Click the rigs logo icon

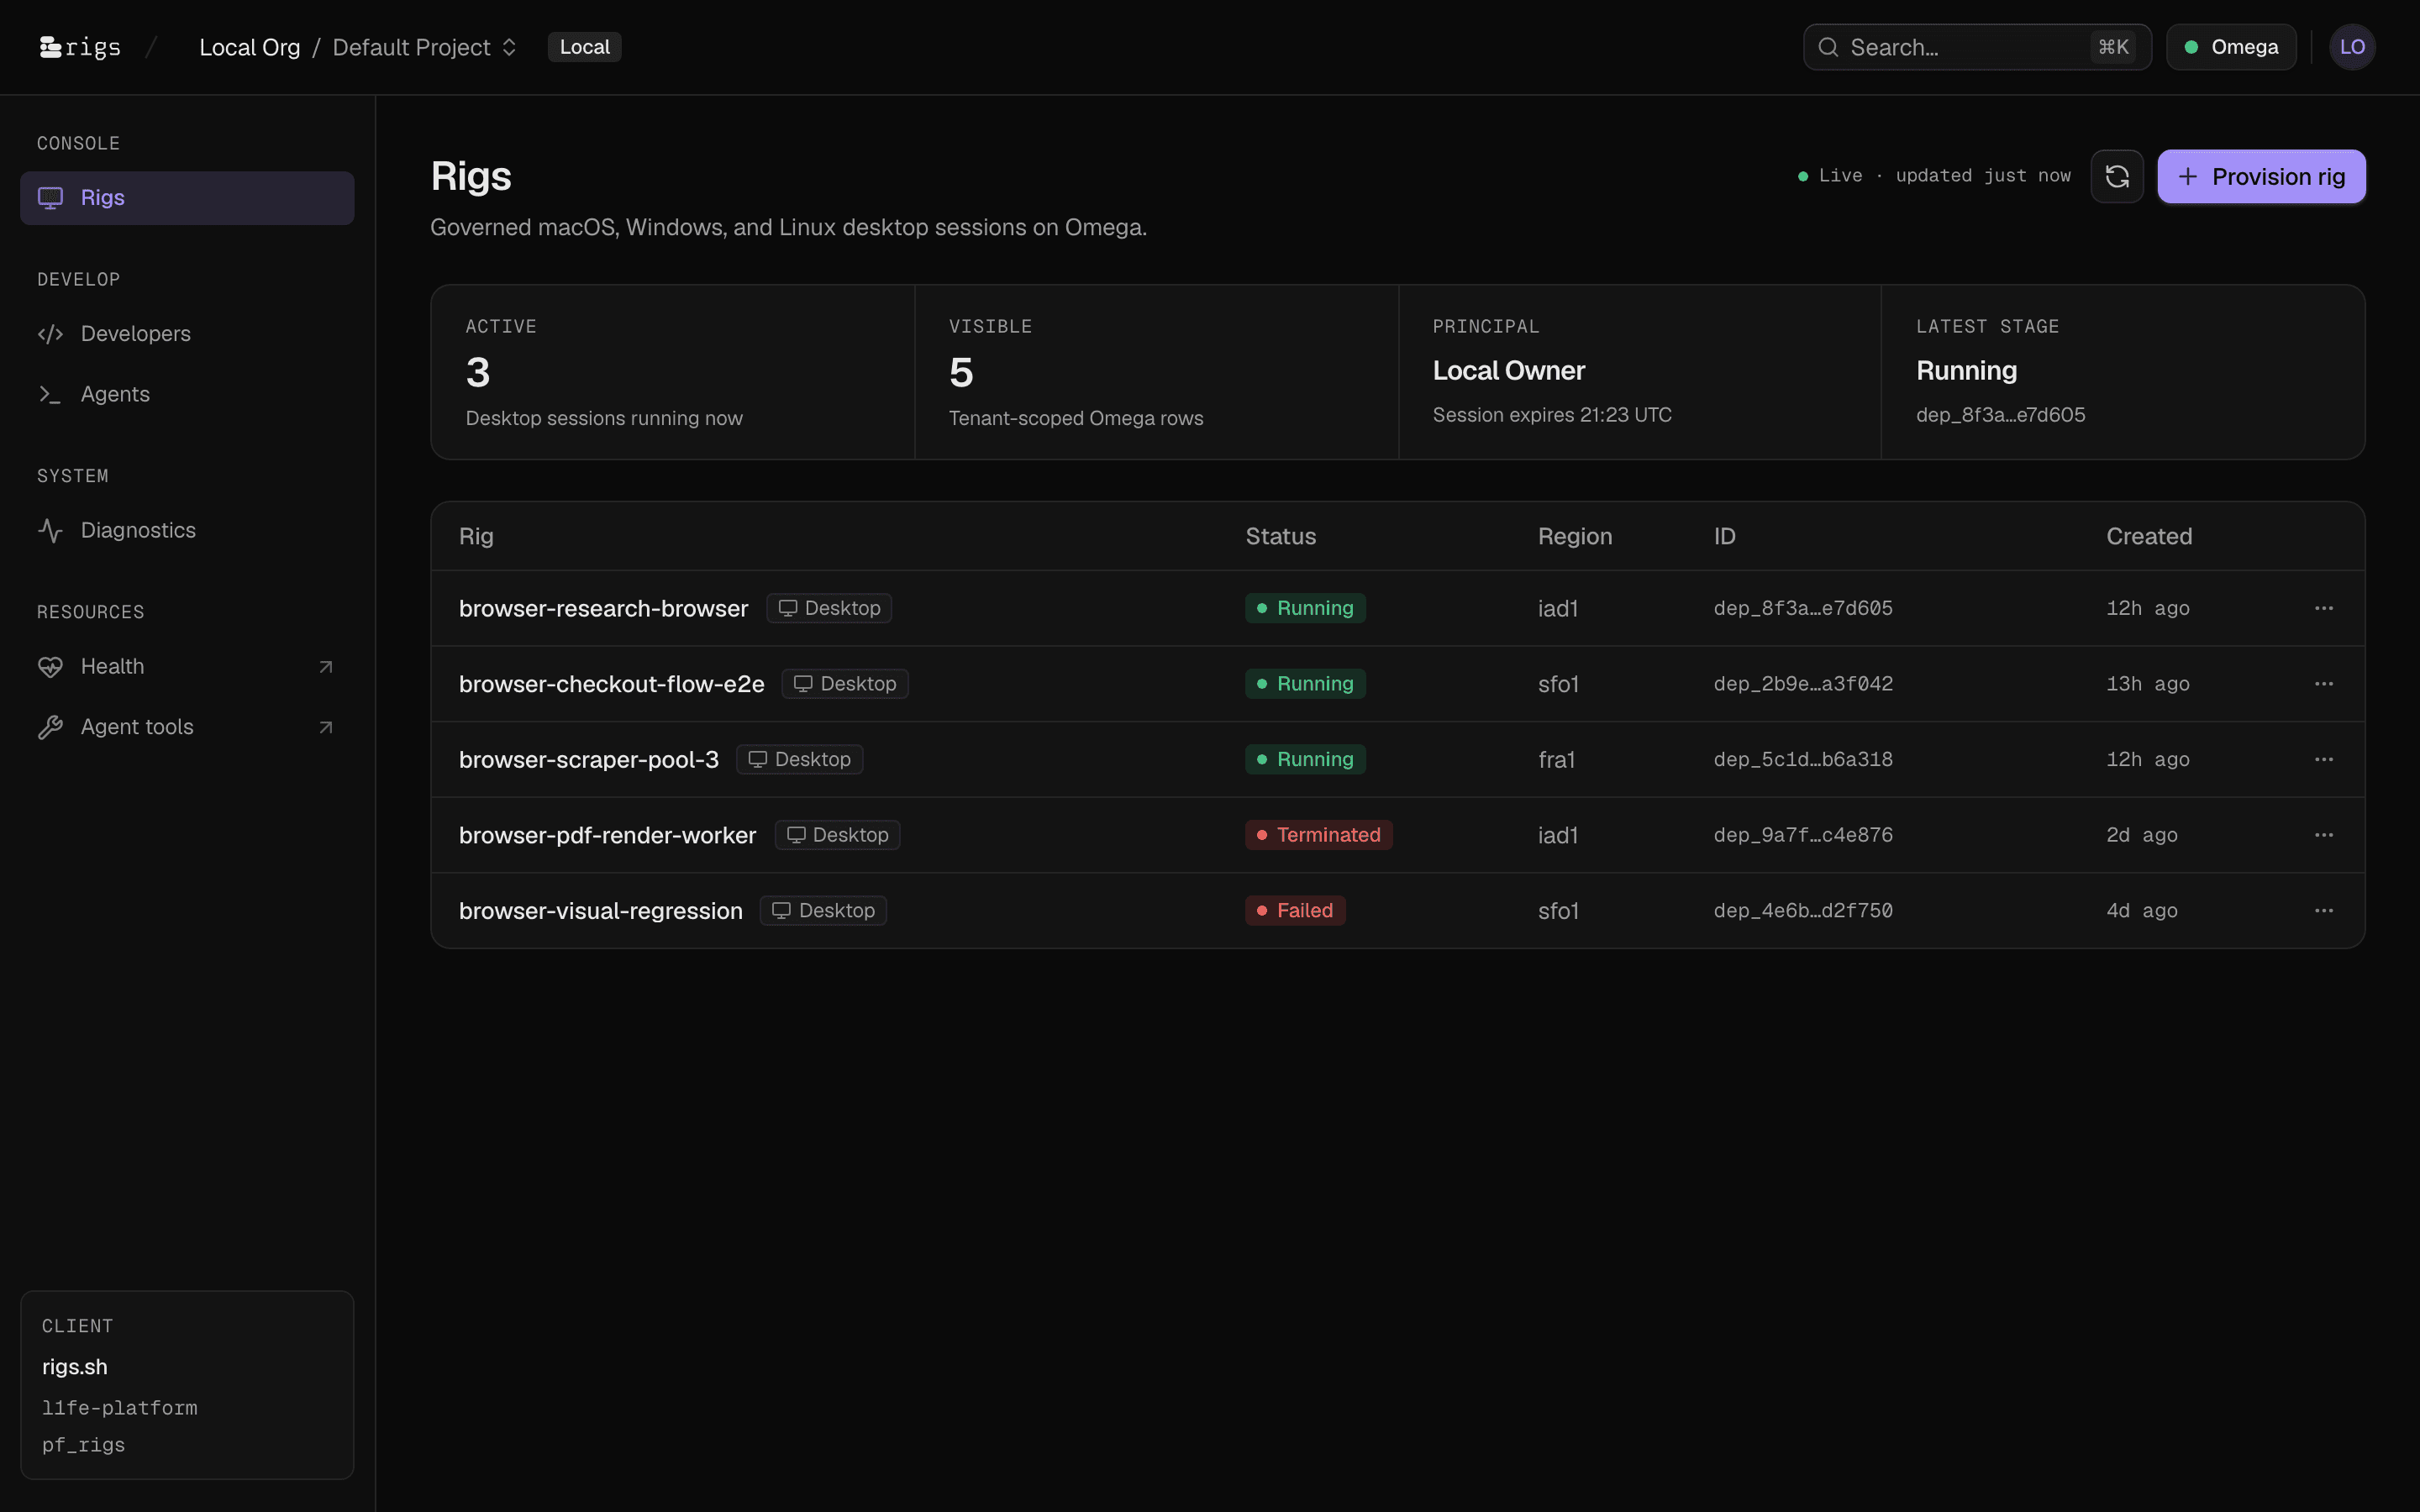(50, 47)
